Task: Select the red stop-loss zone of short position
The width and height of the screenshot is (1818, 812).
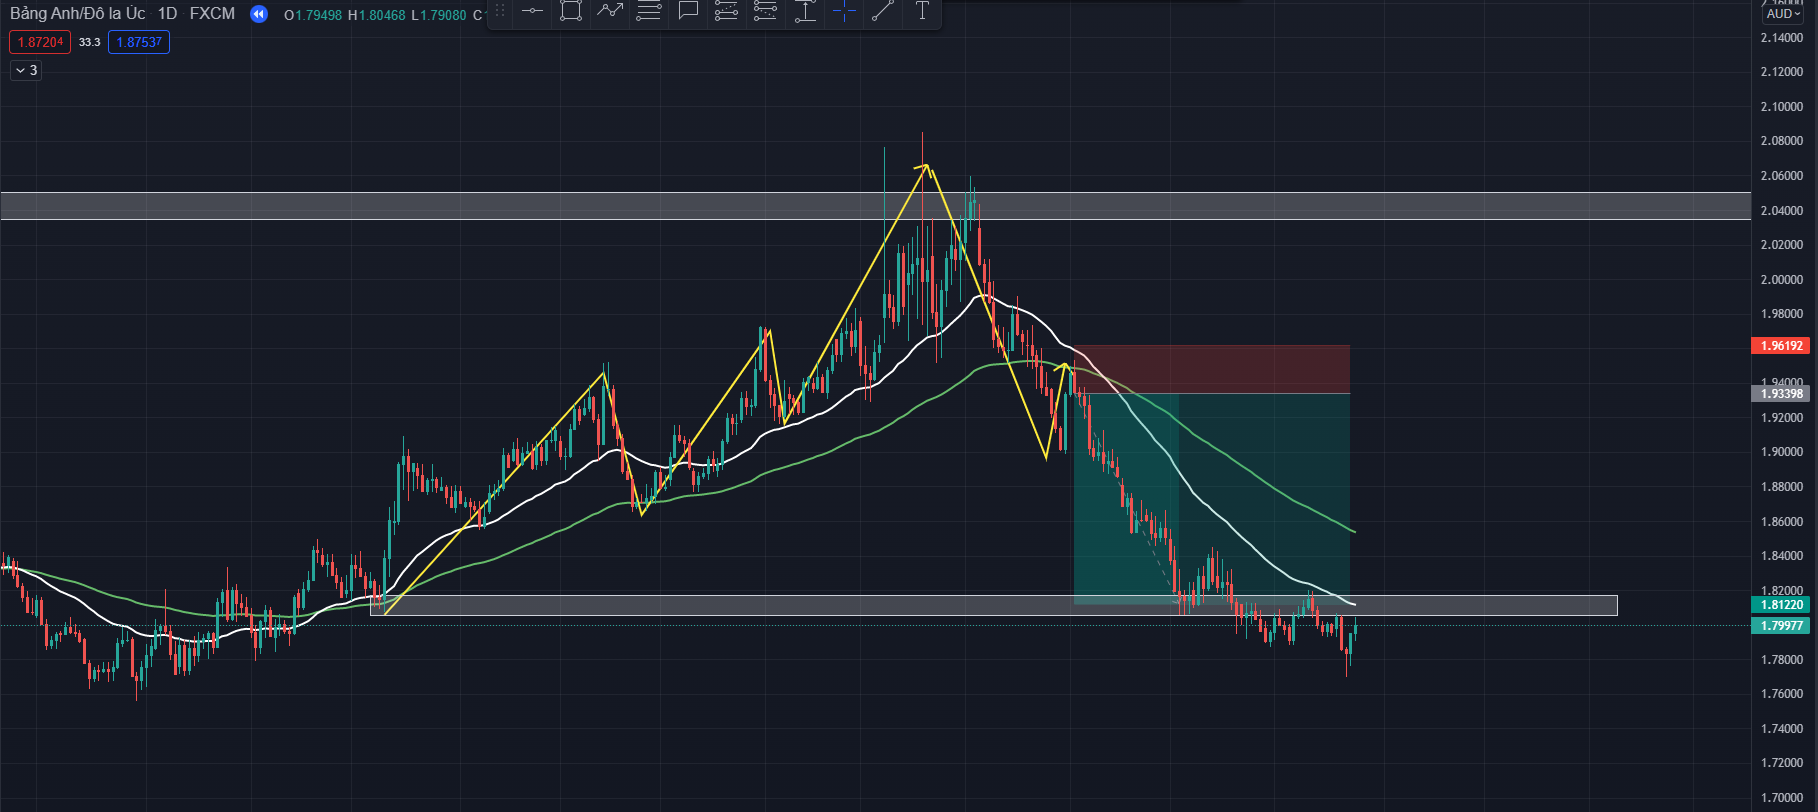Action: click(1211, 369)
